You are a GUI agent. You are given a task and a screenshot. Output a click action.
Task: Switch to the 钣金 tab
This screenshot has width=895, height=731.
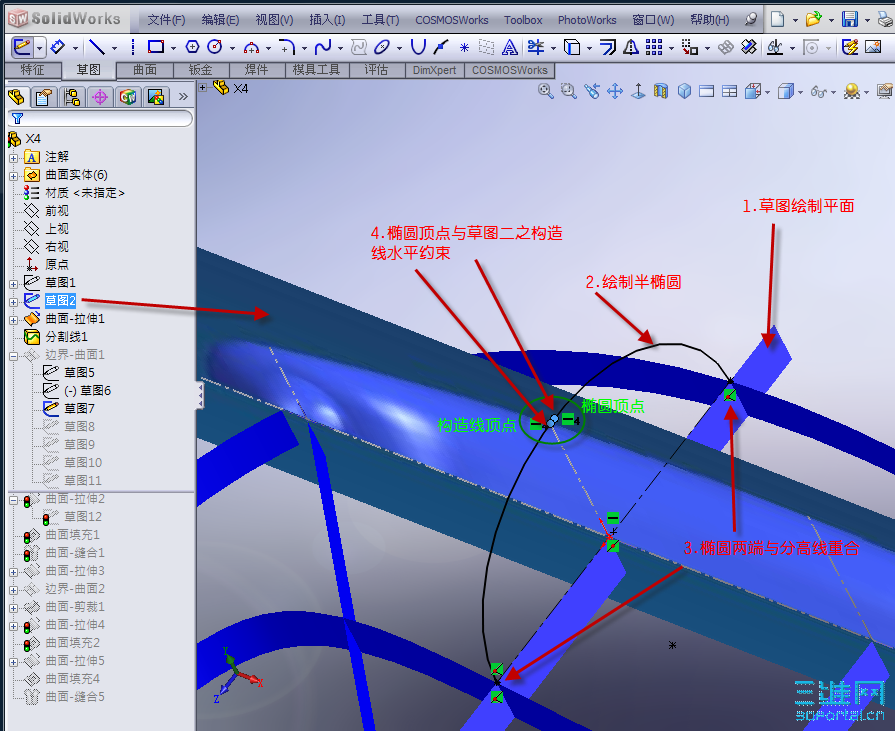pyautogui.click(x=201, y=70)
